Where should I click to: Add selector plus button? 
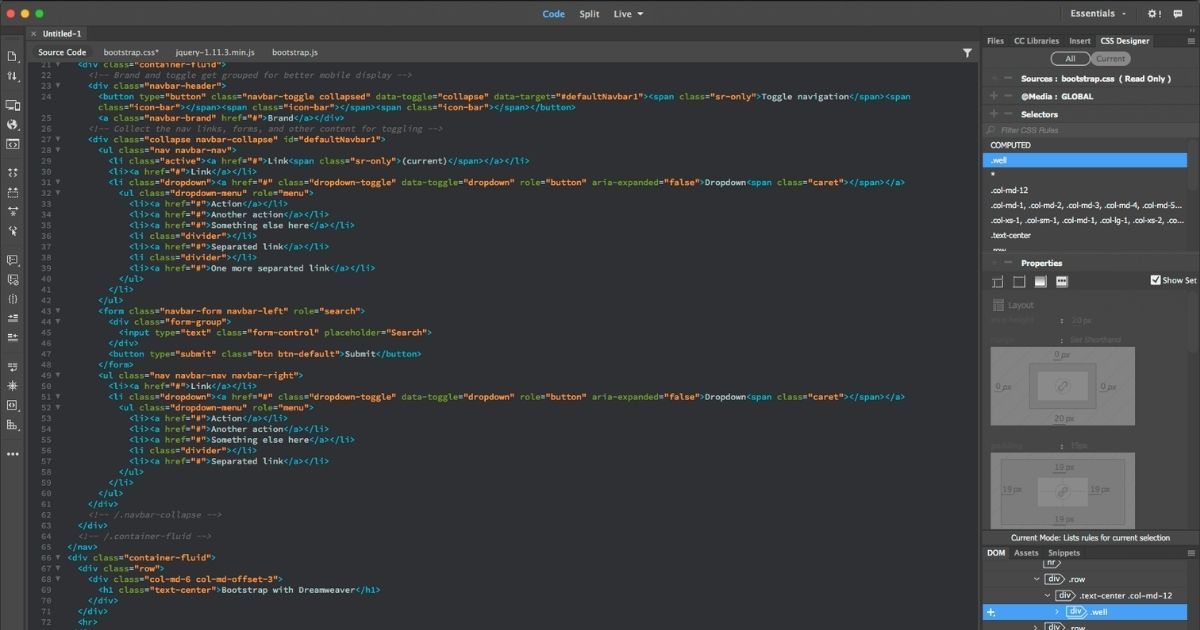pos(993,114)
